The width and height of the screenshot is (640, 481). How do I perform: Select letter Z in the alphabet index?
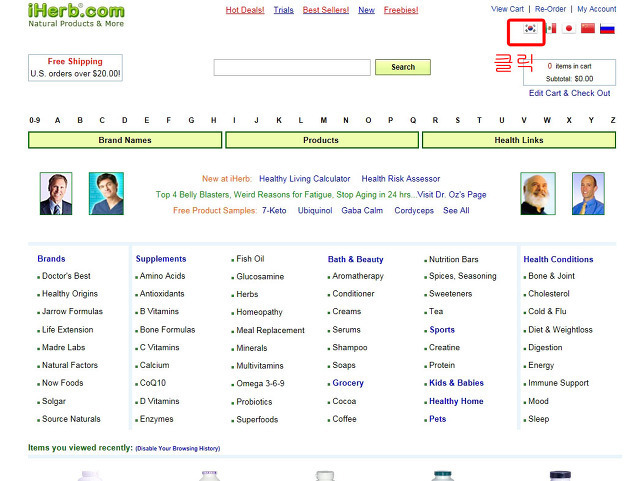[x=613, y=120]
